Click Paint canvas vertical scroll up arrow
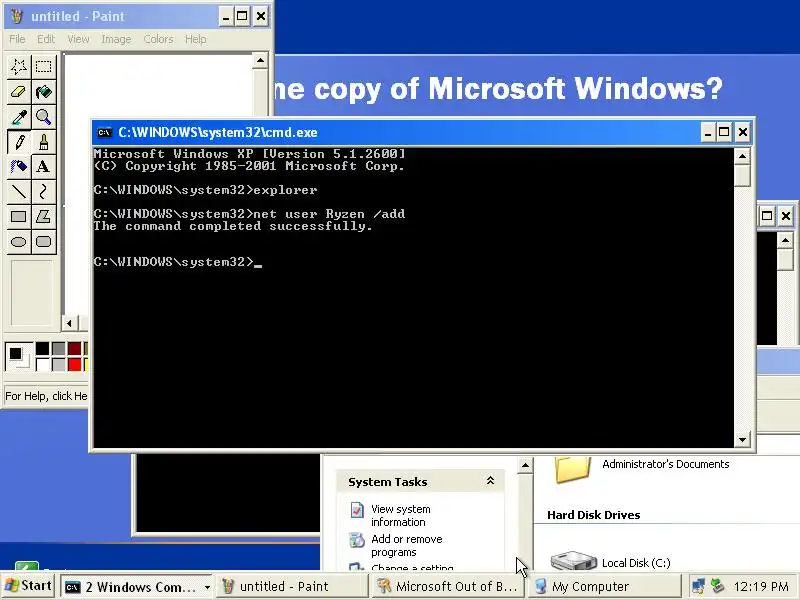Viewport: 800px width, 600px height. (260, 61)
